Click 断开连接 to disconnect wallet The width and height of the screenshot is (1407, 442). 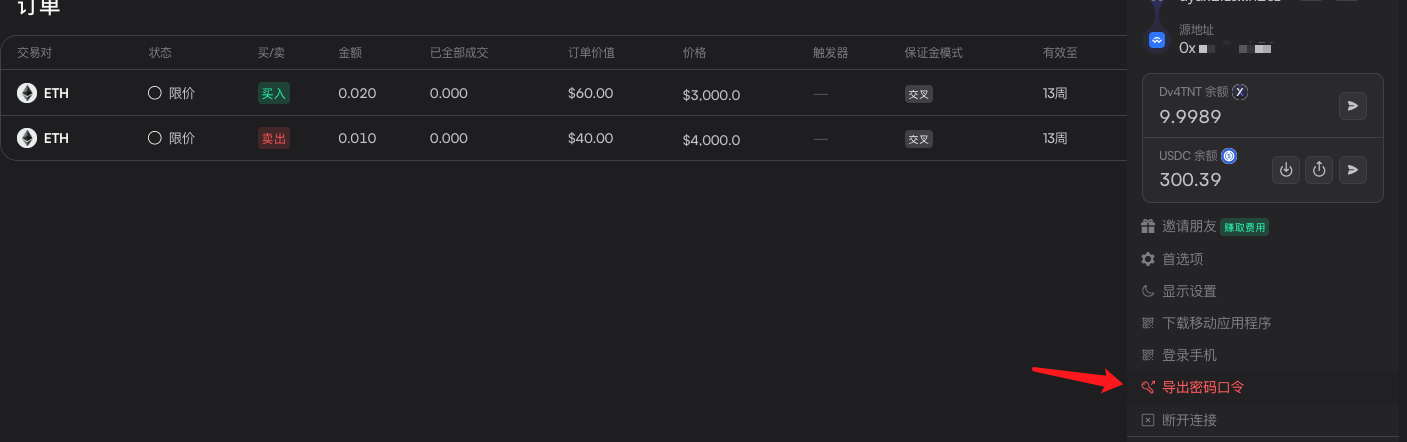(x=1189, y=420)
